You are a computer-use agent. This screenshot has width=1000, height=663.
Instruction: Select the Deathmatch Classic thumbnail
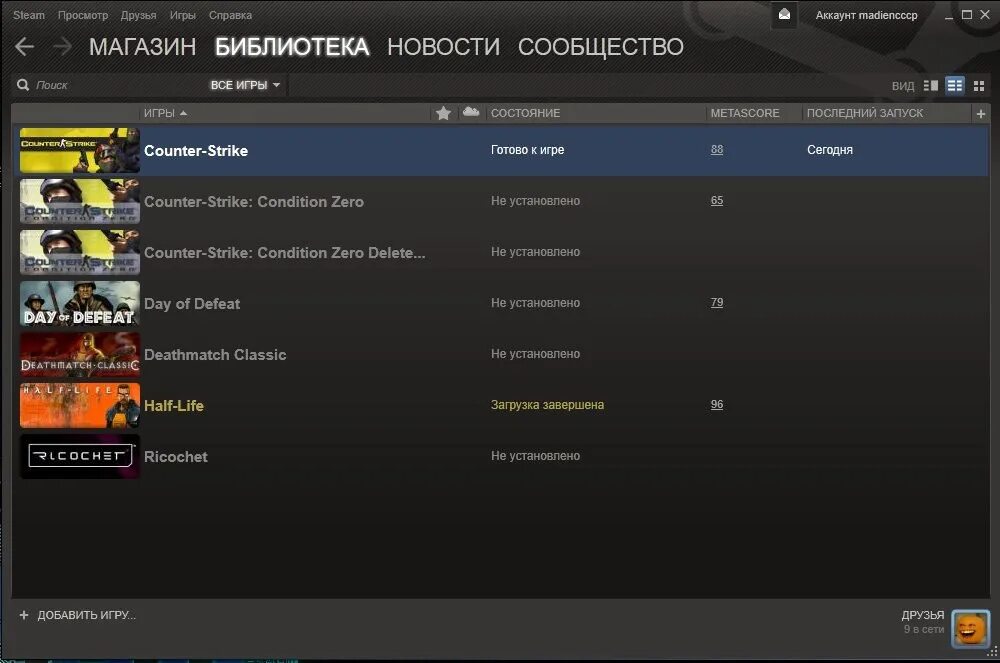click(x=80, y=354)
